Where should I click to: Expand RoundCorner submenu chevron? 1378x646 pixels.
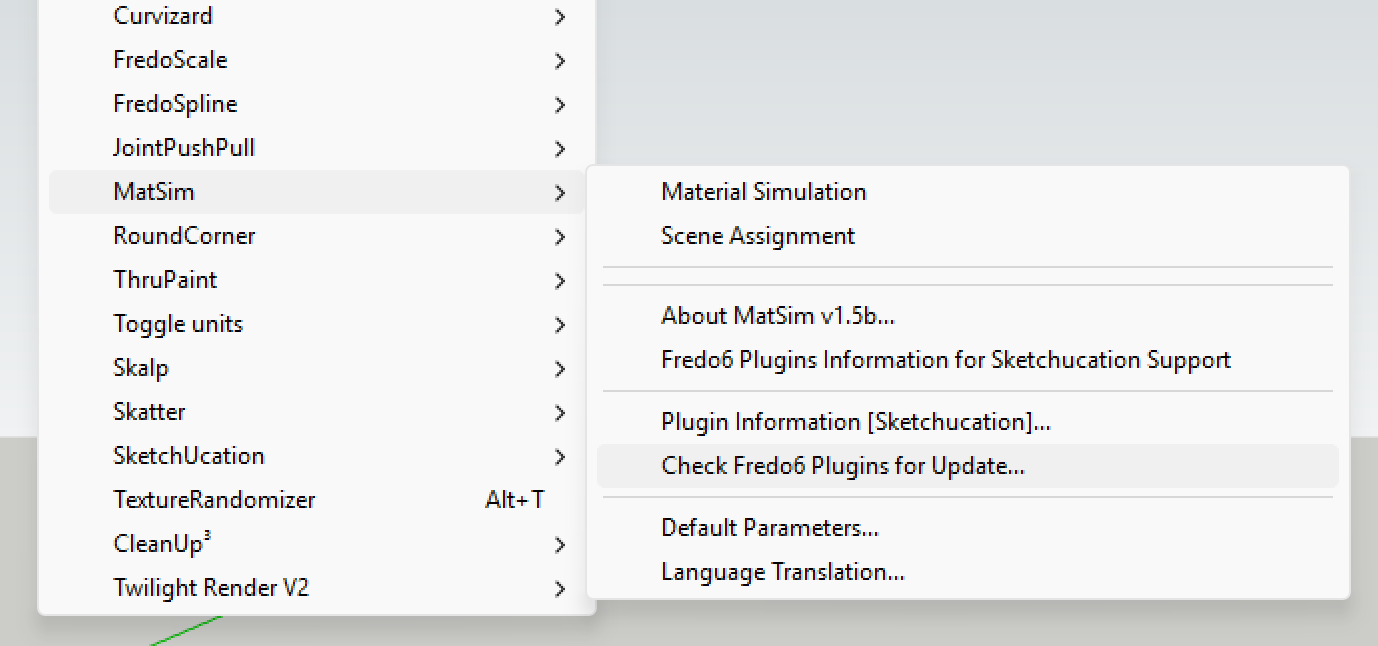(x=559, y=237)
